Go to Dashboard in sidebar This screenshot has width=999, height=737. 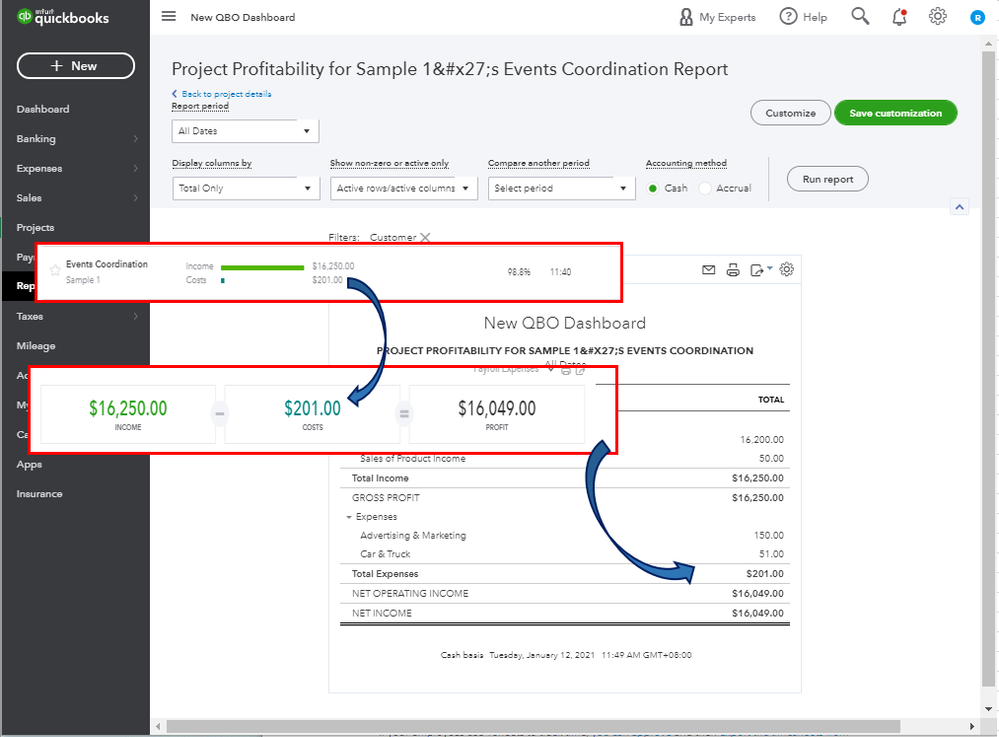click(43, 110)
